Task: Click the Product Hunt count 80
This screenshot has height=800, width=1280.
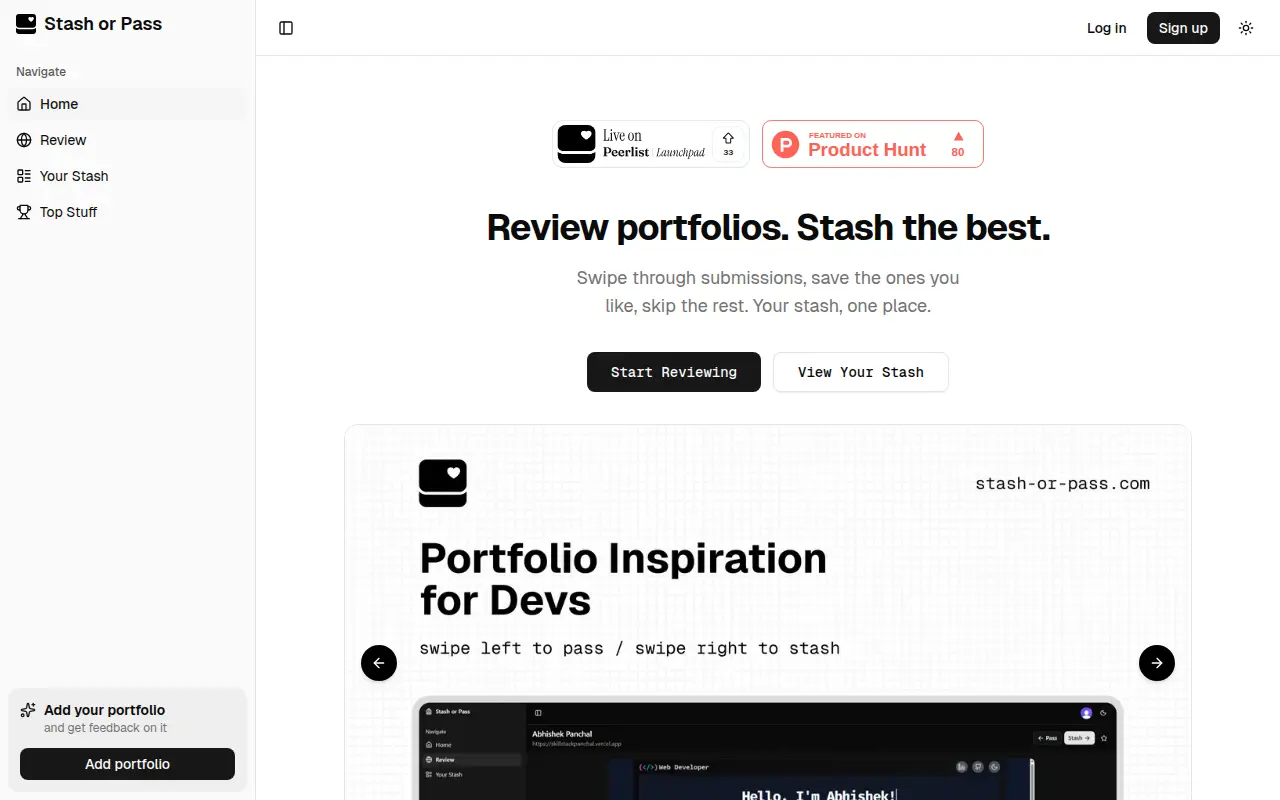Action: 958,152
